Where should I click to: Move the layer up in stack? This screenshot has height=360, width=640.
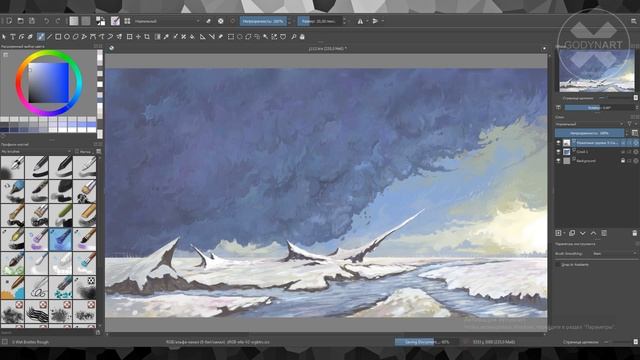(593, 233)
